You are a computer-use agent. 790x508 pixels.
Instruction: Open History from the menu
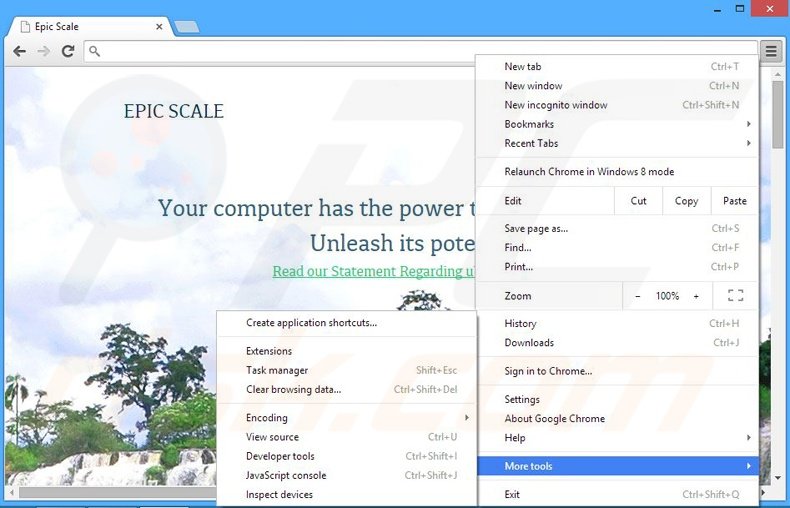point(617,324)
